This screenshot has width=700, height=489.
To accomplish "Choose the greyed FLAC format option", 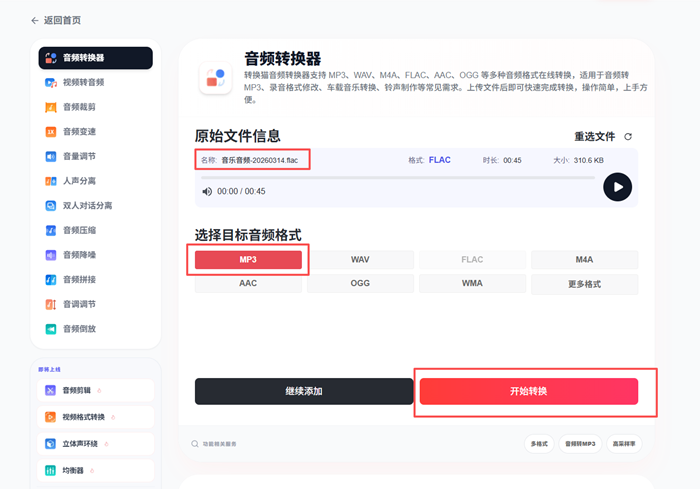I will (472, 260).
